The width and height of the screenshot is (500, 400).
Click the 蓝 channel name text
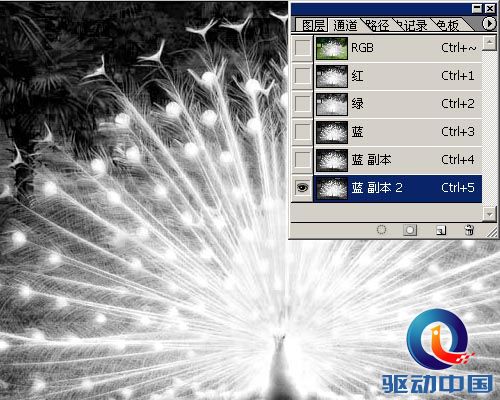(357, 132)
